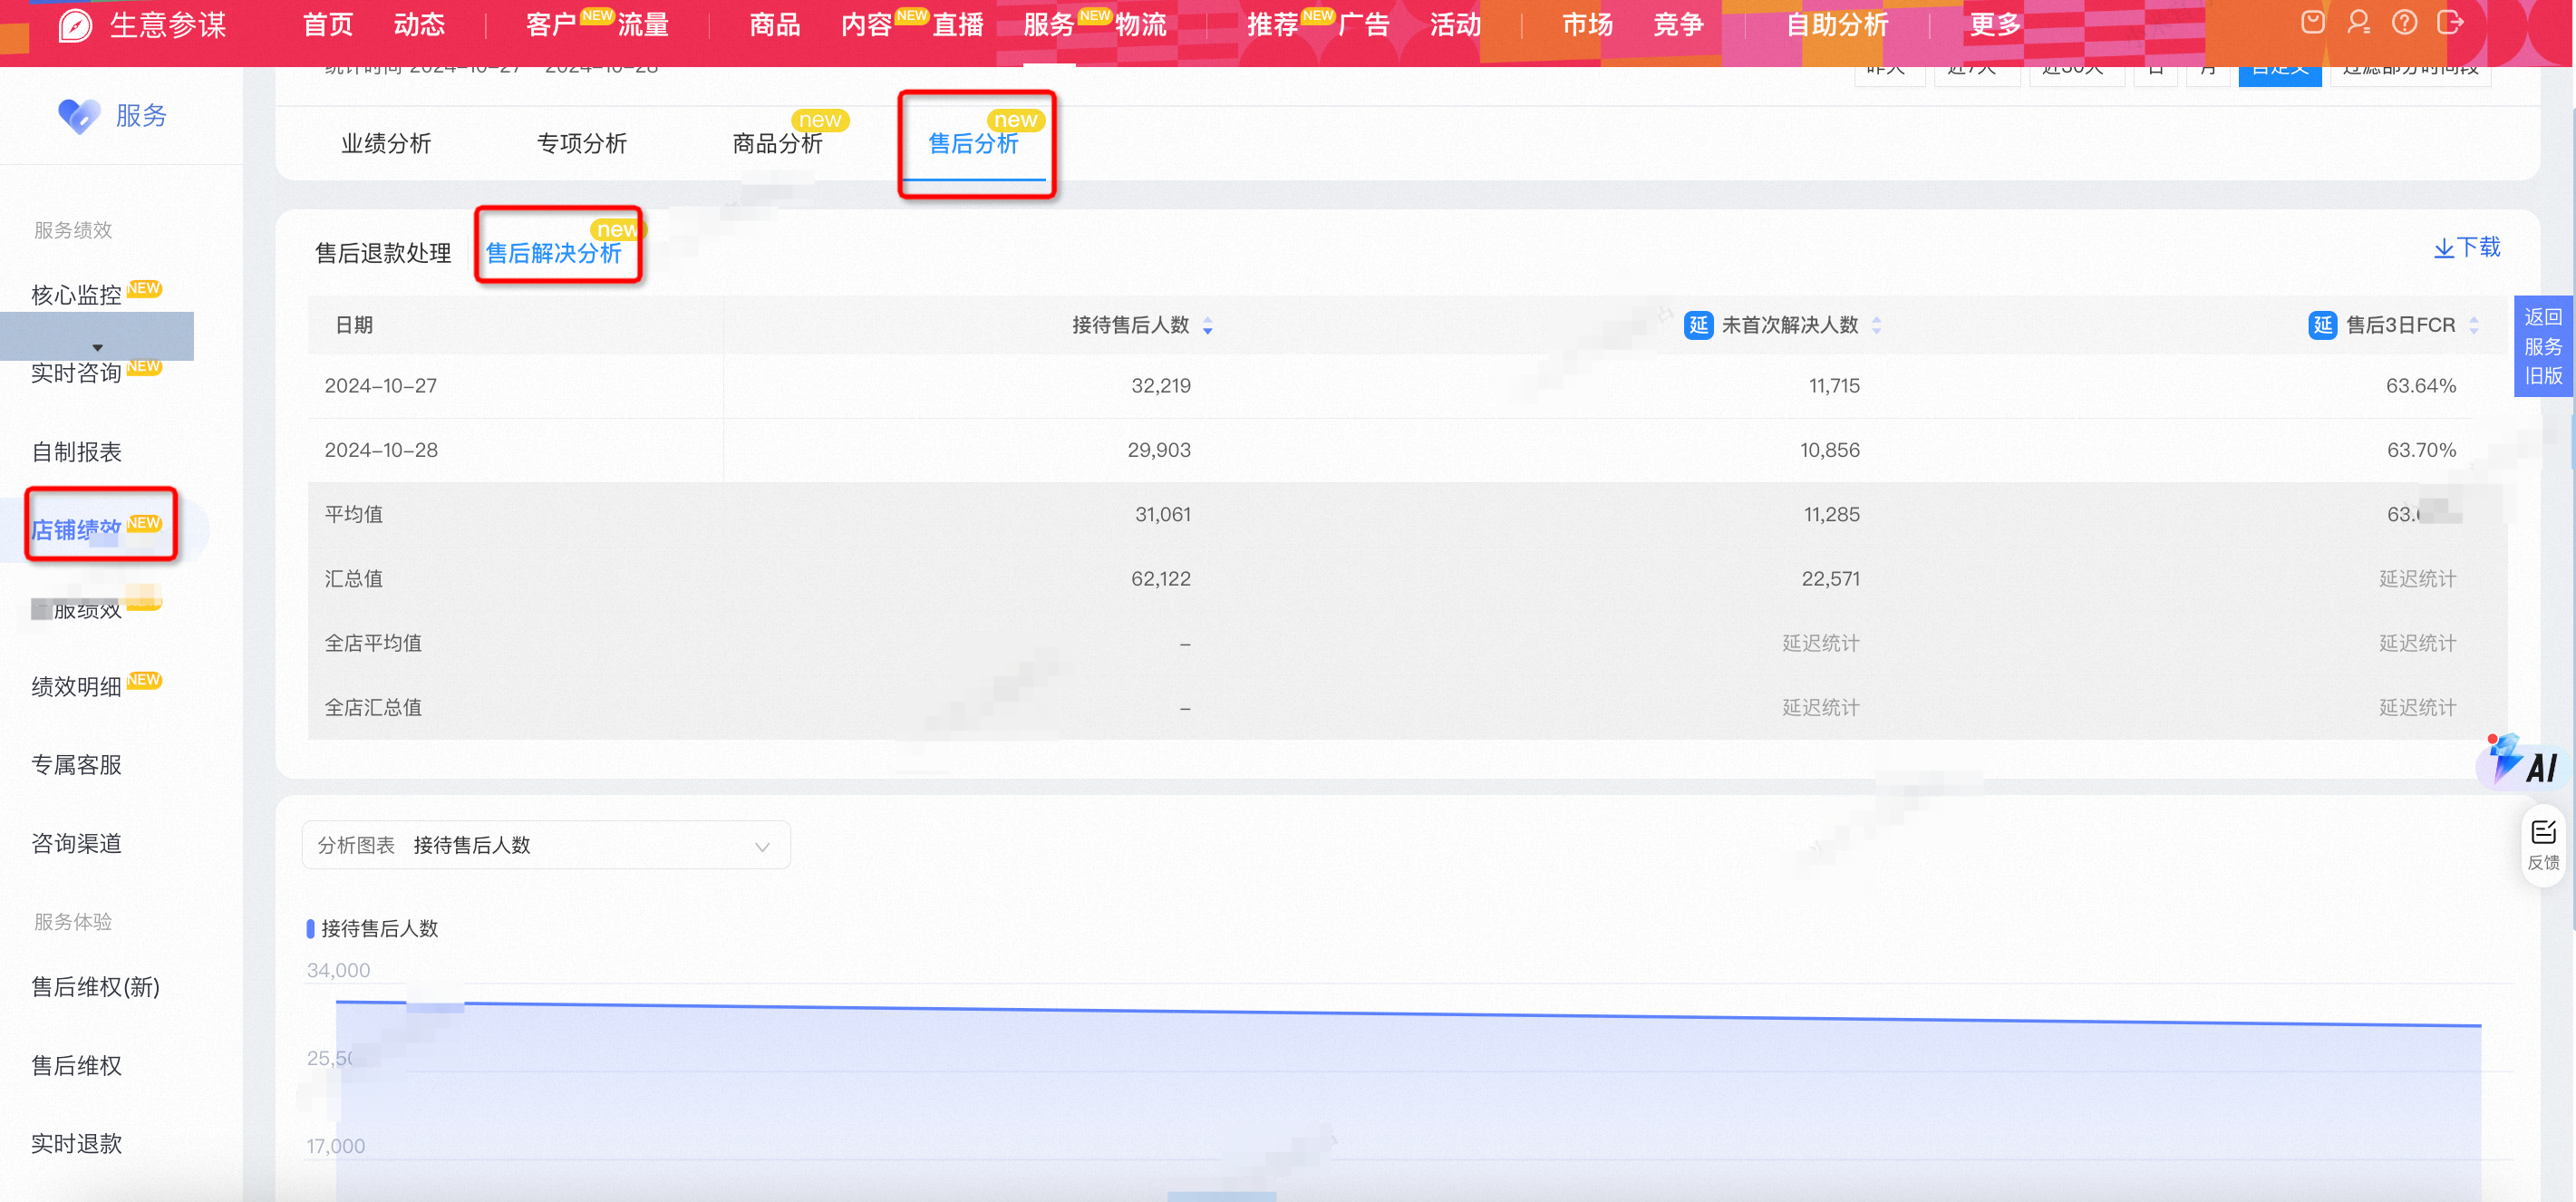Click 返回服务旧版 side button
The height and width of the screenshot is (1202, 2576).
pos(2543,346)
